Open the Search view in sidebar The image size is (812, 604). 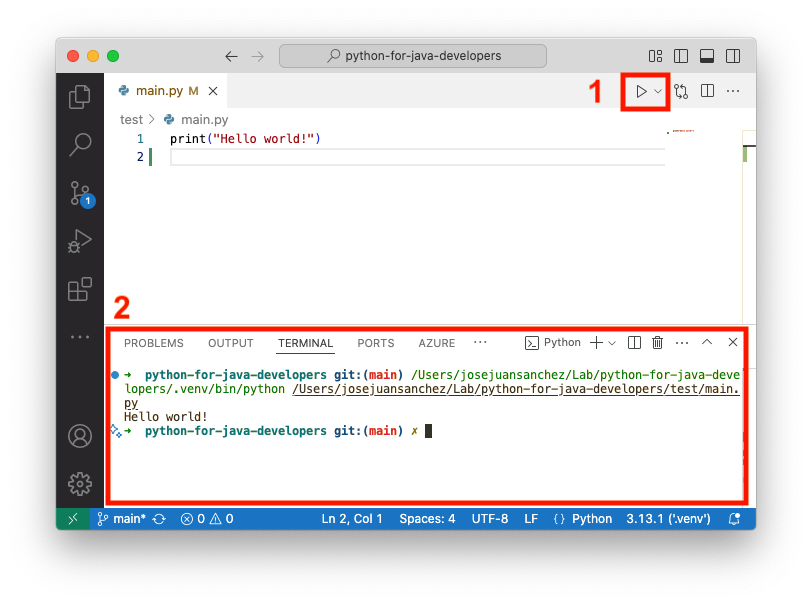80,145
